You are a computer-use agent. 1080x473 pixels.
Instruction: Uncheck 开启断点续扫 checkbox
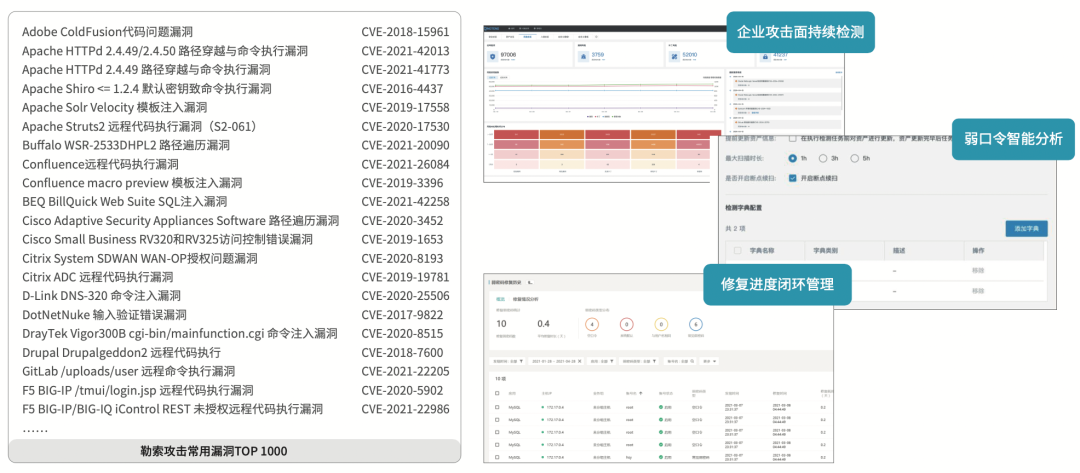793,178
